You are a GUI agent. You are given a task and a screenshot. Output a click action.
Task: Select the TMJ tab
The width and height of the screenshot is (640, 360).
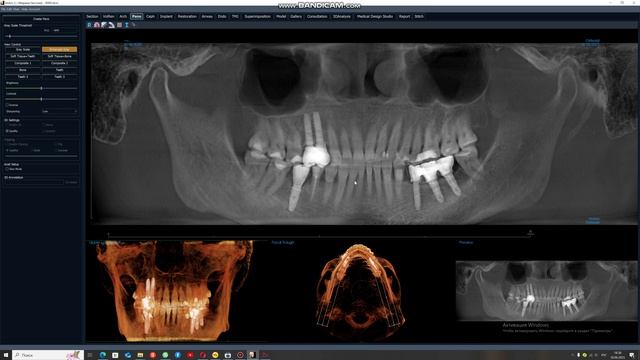(x=235, y=16)
